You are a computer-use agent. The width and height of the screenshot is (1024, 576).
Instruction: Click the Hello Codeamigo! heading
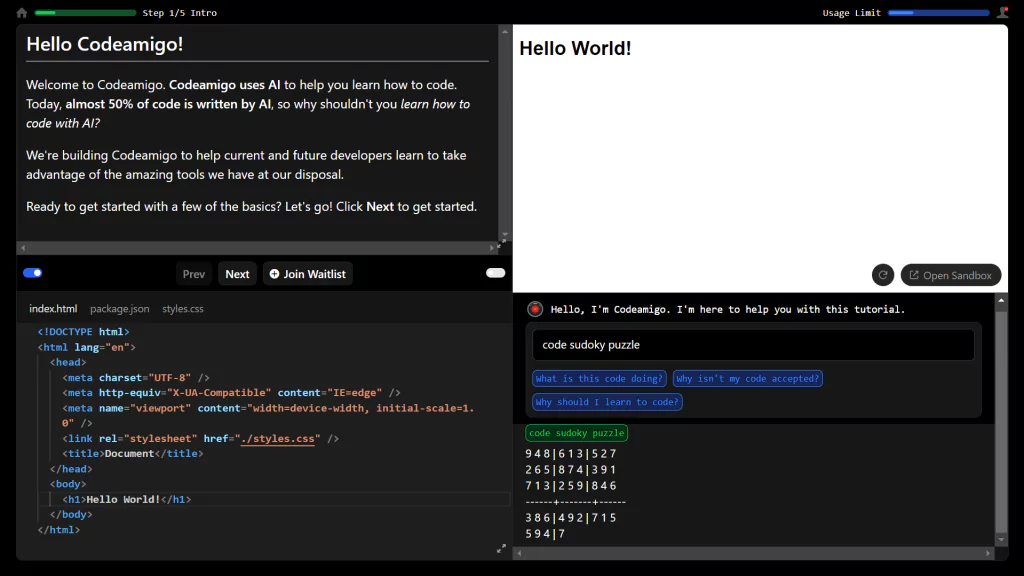(x=104, y=44)
